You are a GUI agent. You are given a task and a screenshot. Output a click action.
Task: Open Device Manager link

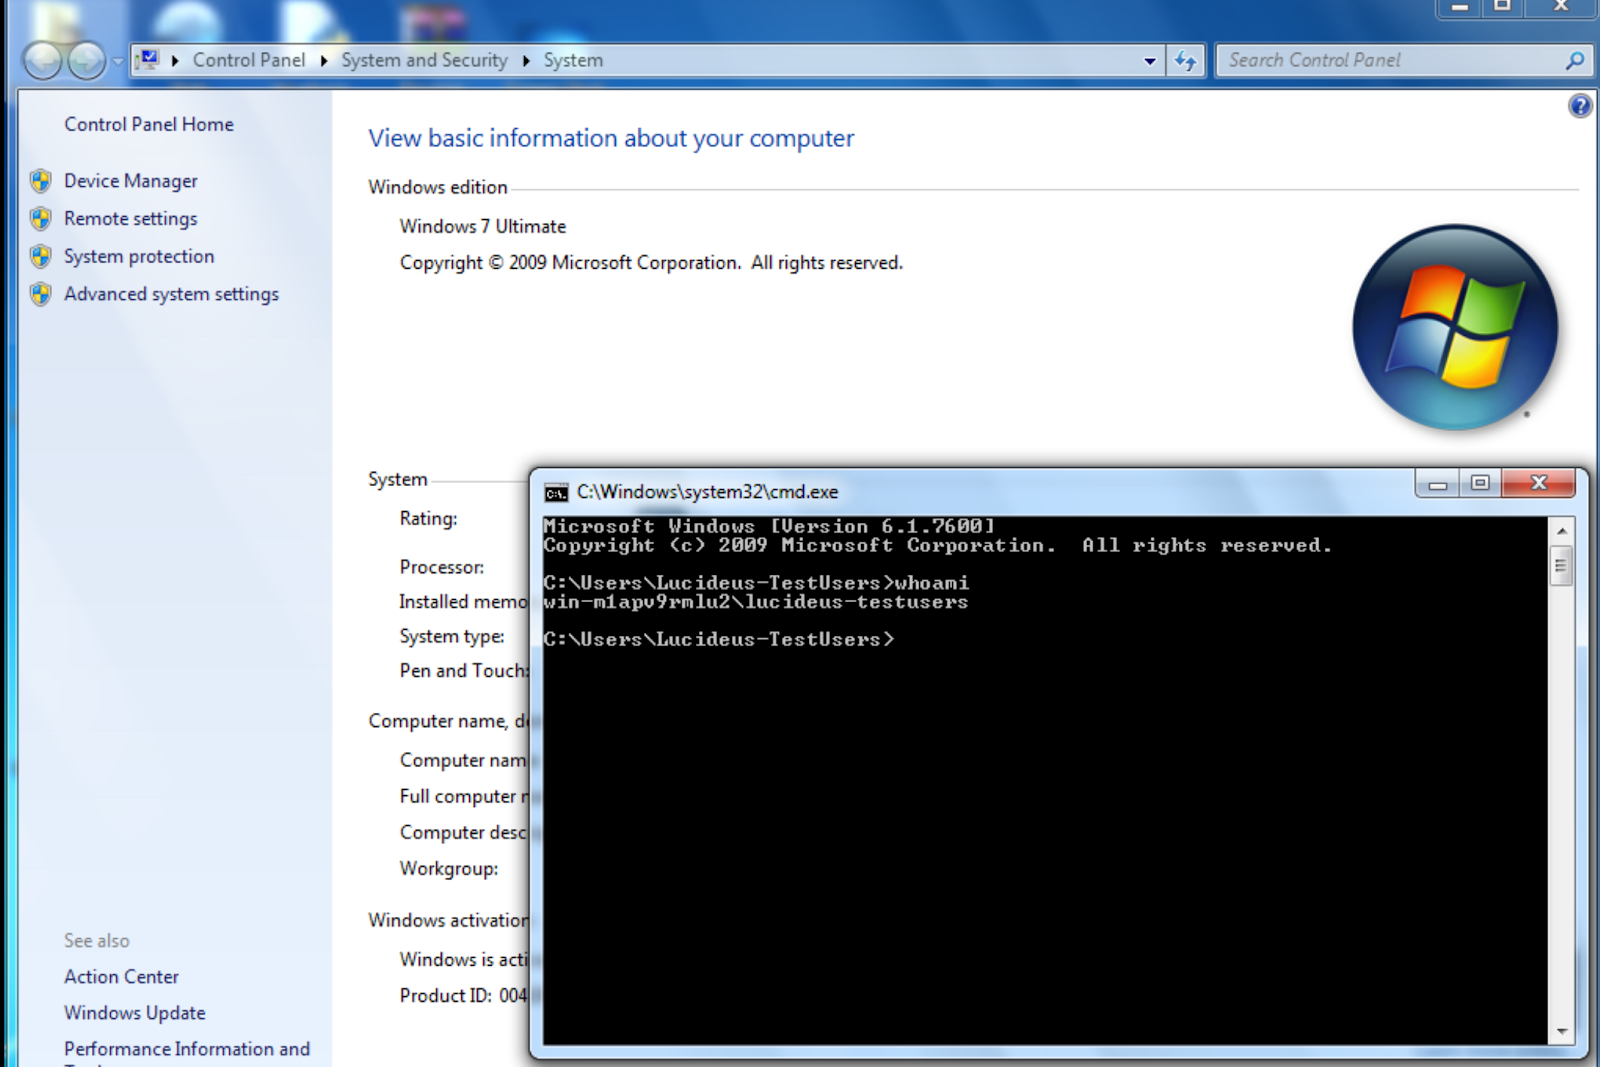[x=131, y=181]
